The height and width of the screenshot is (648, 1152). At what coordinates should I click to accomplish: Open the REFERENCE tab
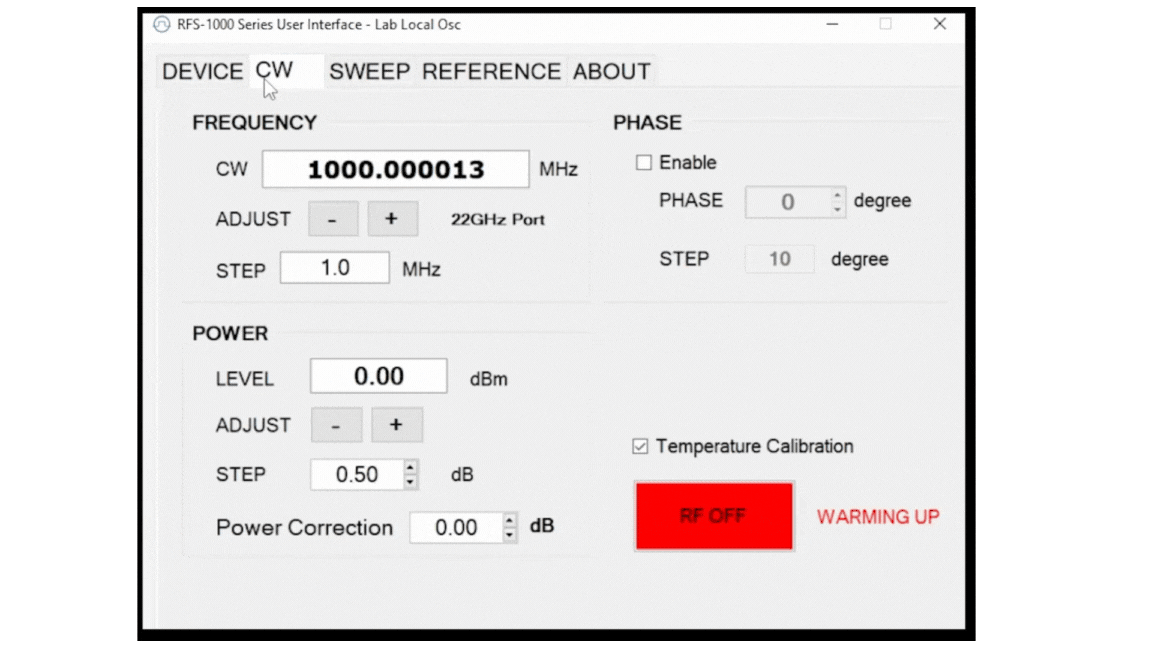point(491,72)
